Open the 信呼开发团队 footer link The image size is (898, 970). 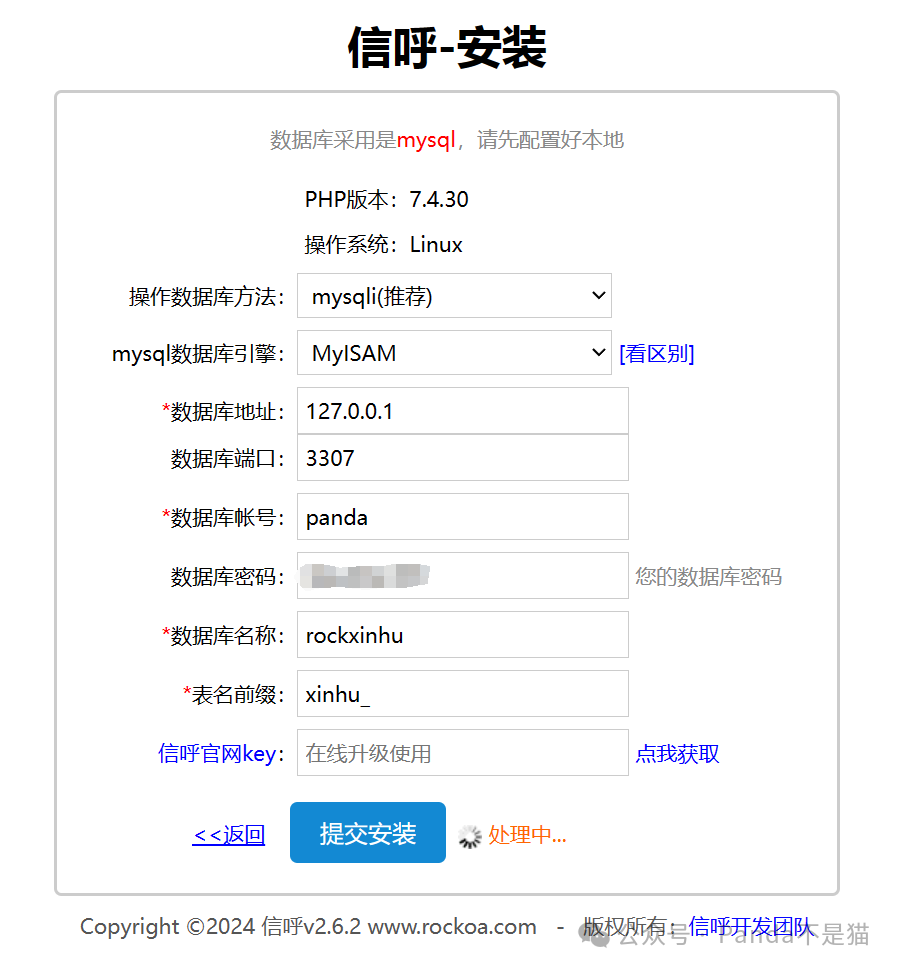click(x=750, y=926)
